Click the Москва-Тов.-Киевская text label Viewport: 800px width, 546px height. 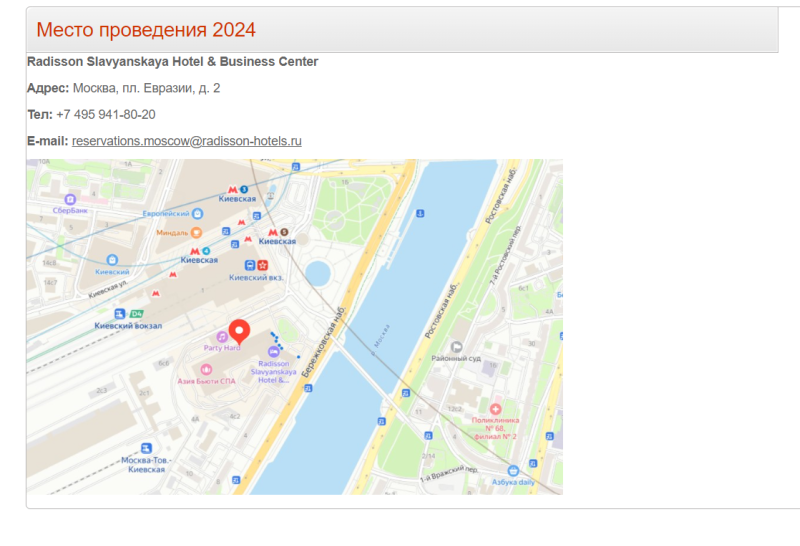pyautogui.click(x=146, y=464)
